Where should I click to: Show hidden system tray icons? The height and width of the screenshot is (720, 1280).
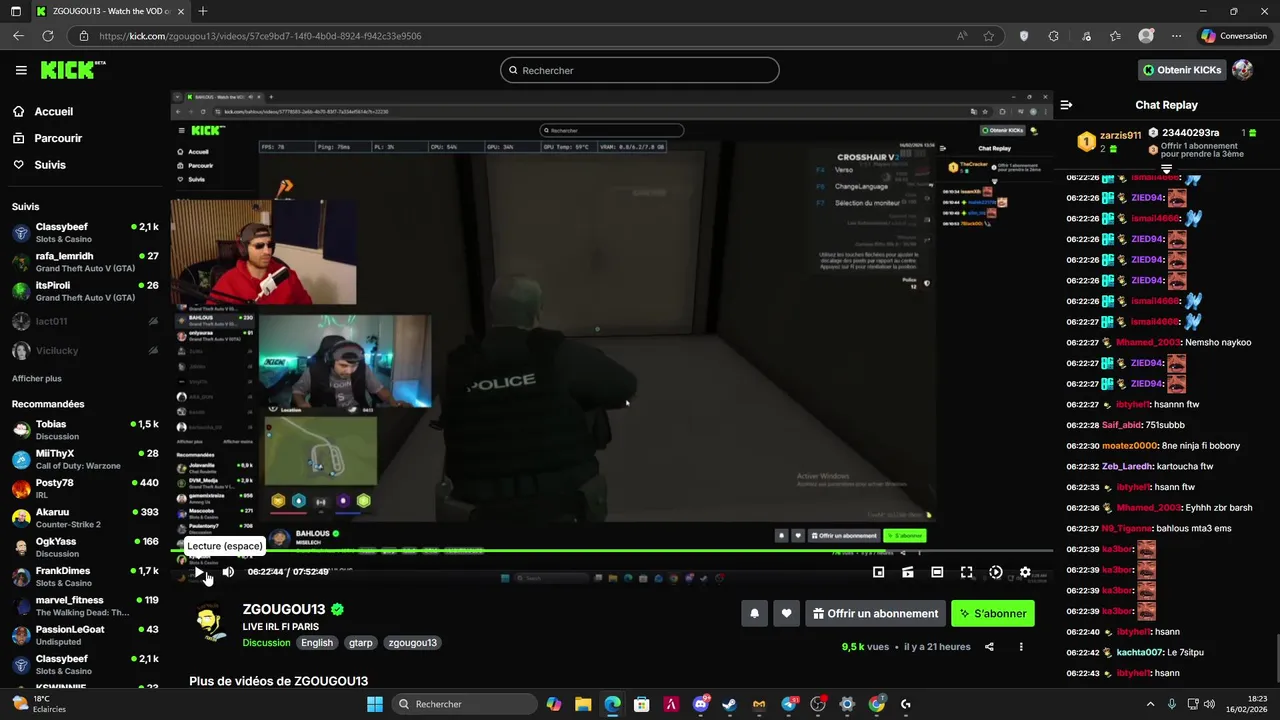(1150, 704)
